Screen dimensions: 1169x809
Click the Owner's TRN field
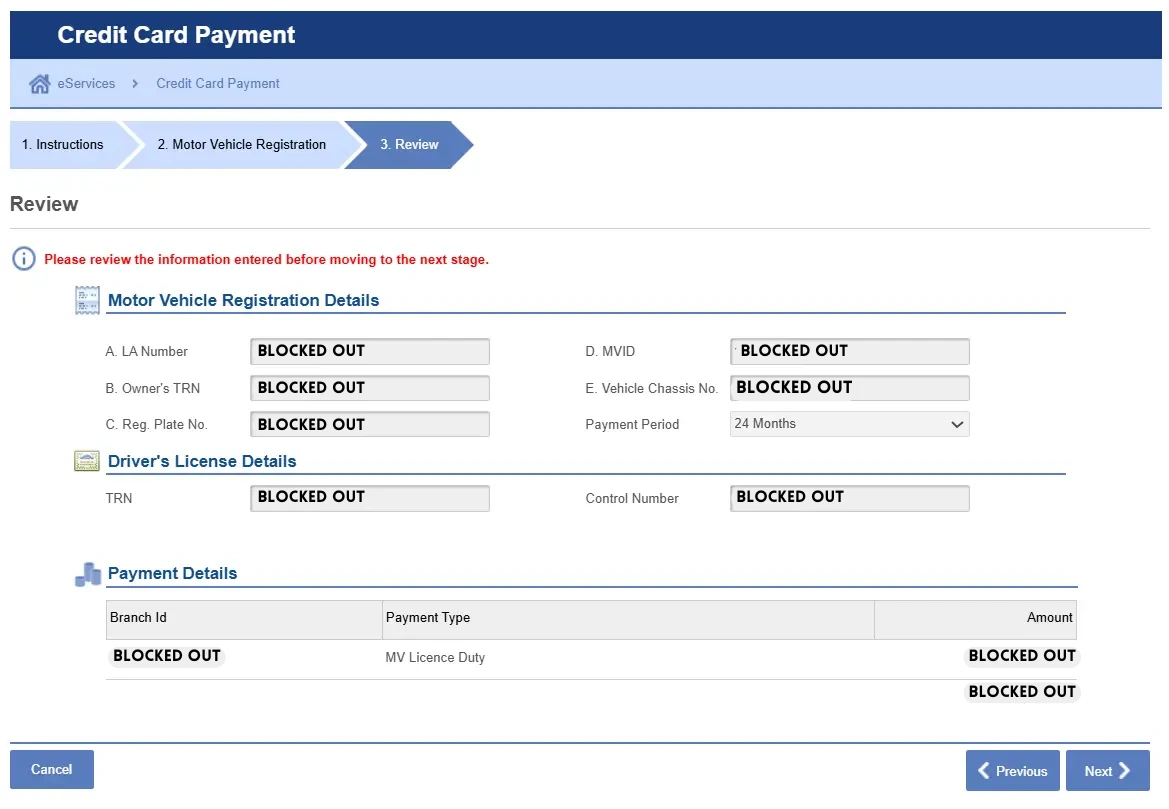tap(369, 388)
